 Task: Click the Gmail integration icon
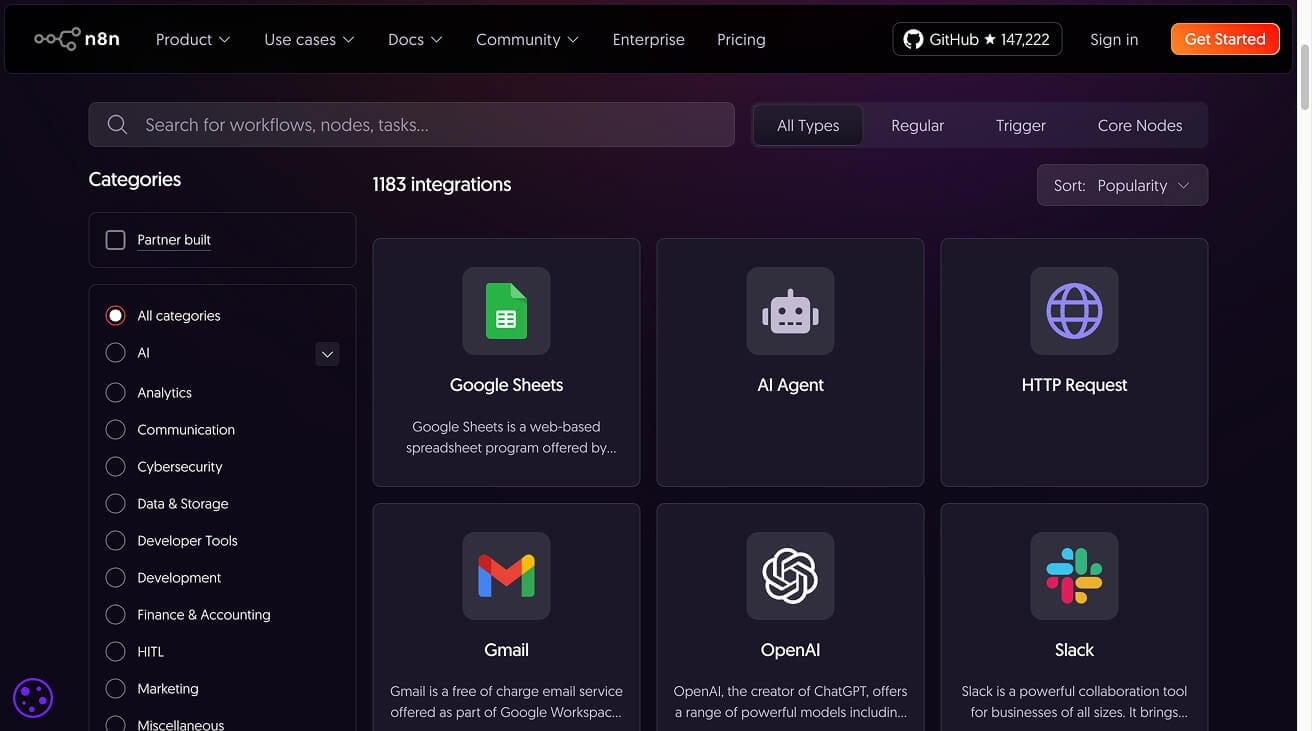[506, 576]
